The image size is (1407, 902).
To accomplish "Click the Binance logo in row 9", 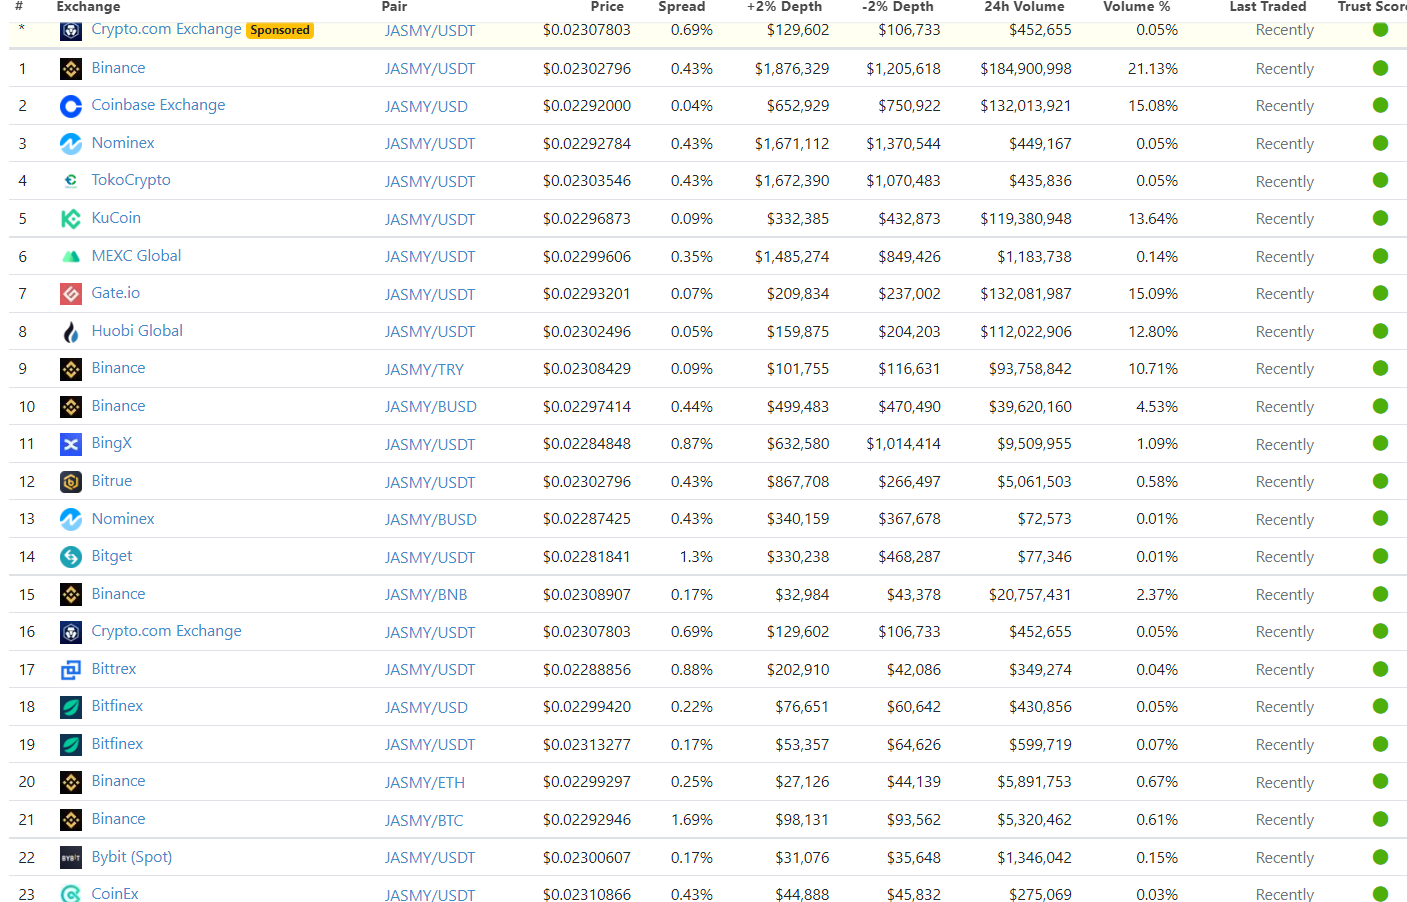I will click(71, 369).
